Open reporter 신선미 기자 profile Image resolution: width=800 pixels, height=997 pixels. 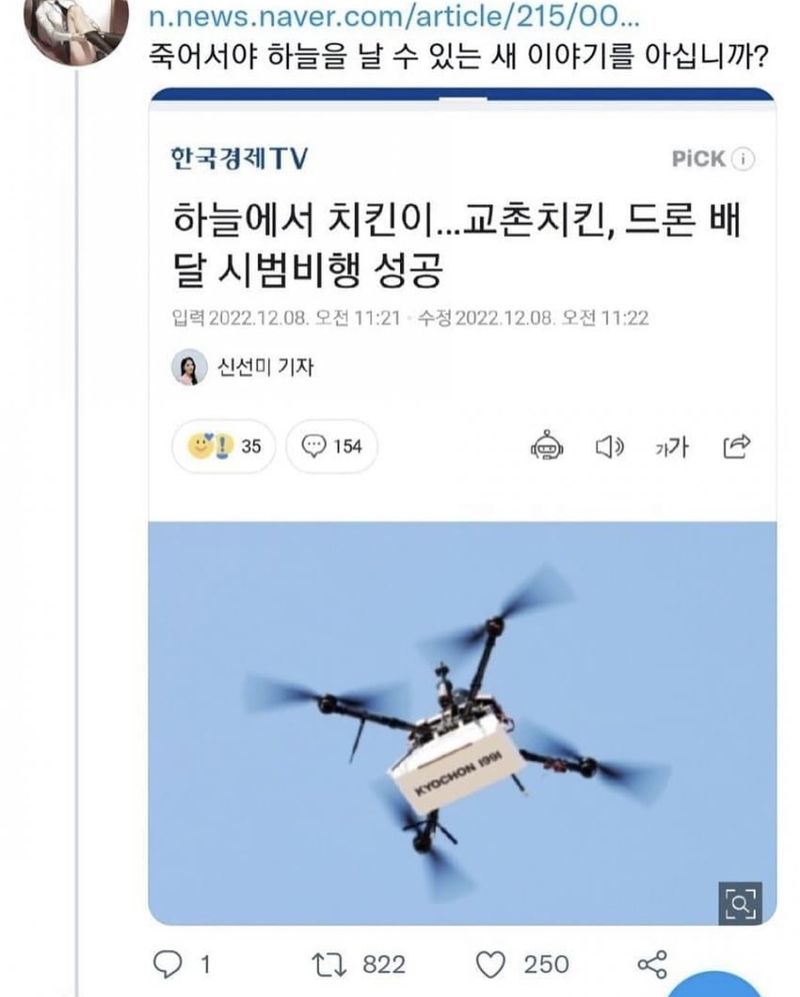coord(242,367)
